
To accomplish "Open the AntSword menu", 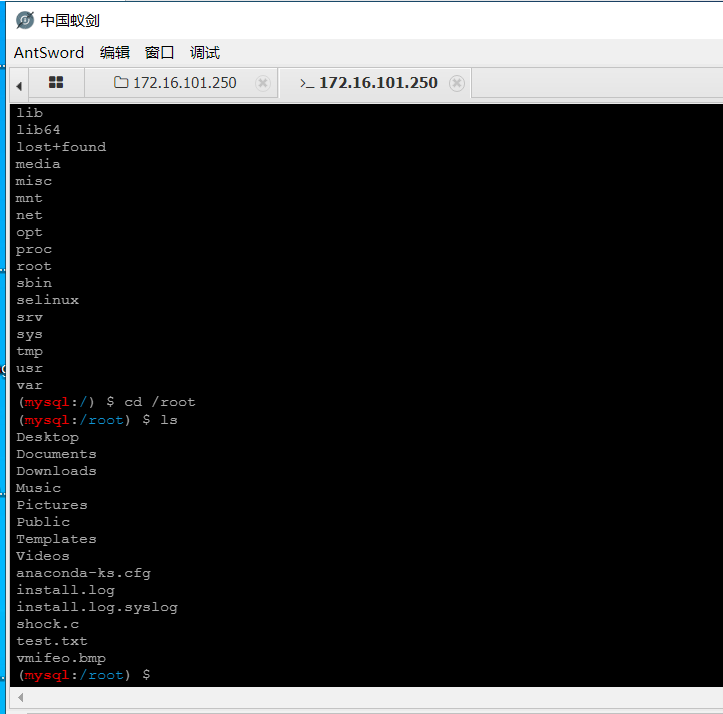I will (49, 53).
